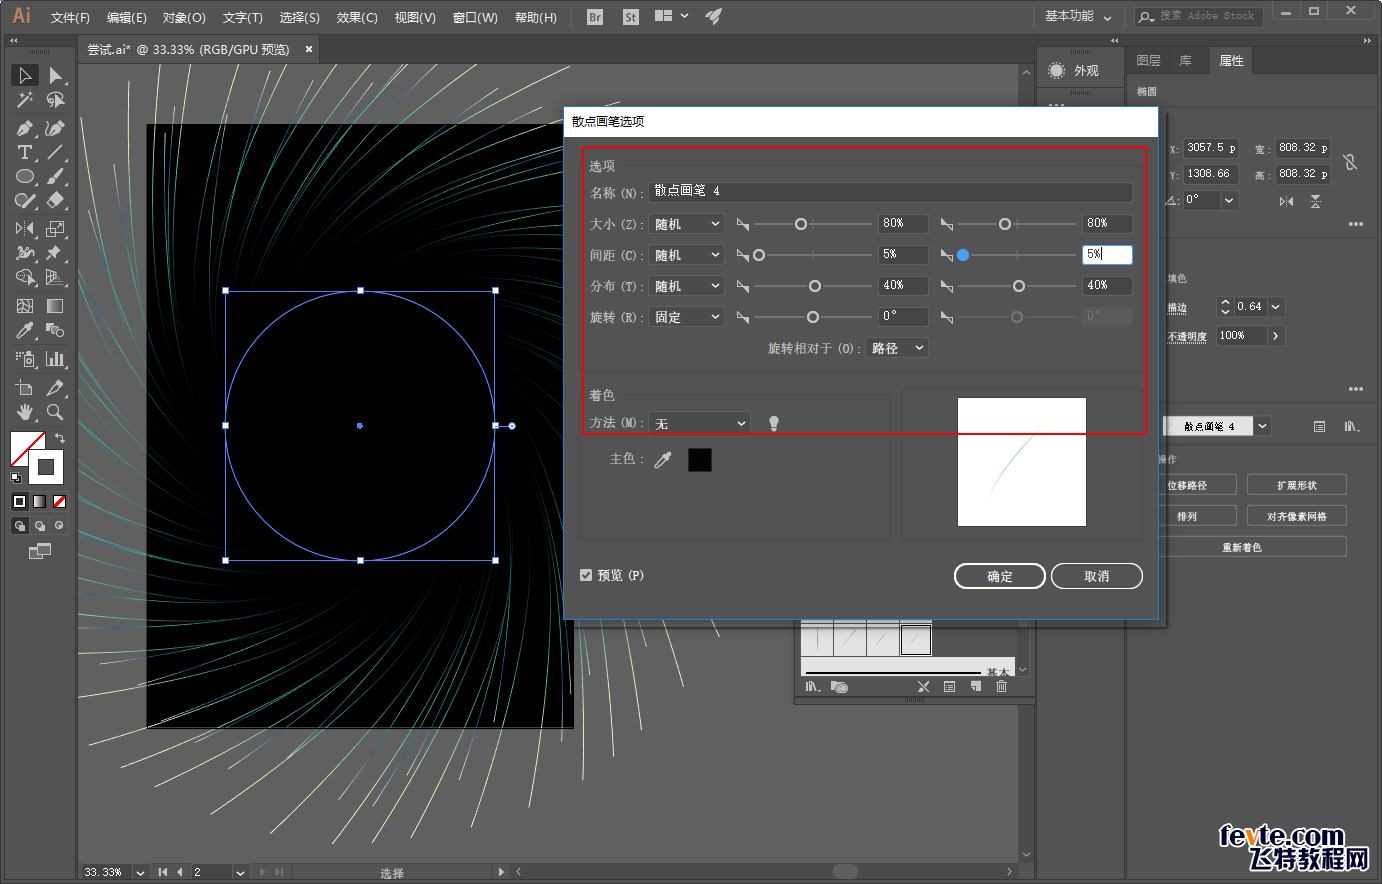Select the Pen tool in toolbar
Screen dimensions: 1382x884
pyautogui.click(x=25, y=128)
